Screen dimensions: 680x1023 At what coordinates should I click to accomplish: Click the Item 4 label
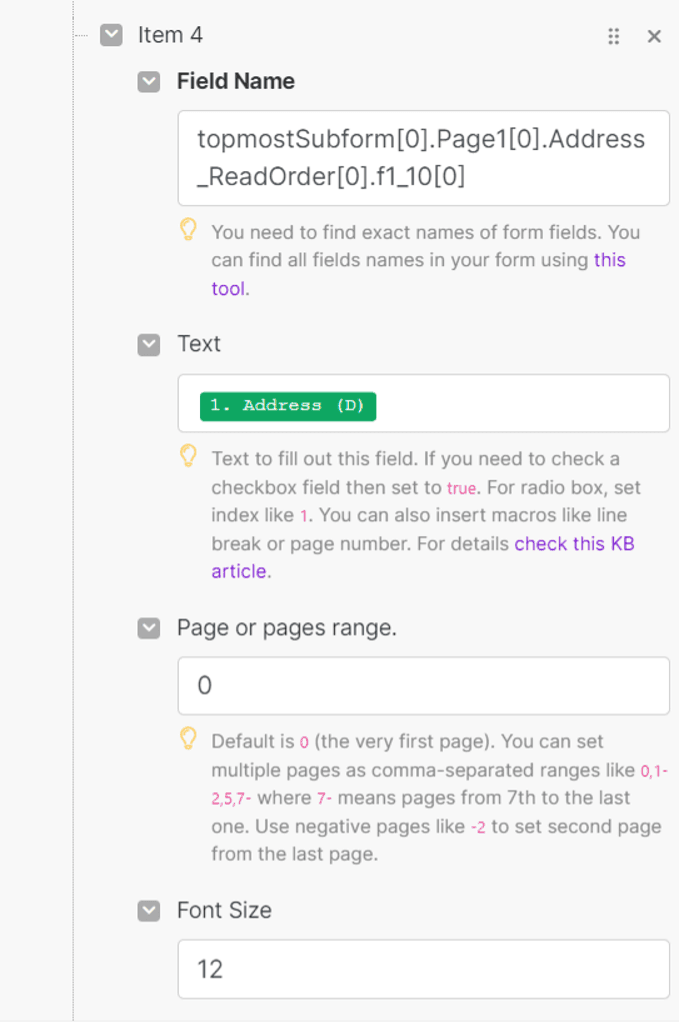[170, 35]
